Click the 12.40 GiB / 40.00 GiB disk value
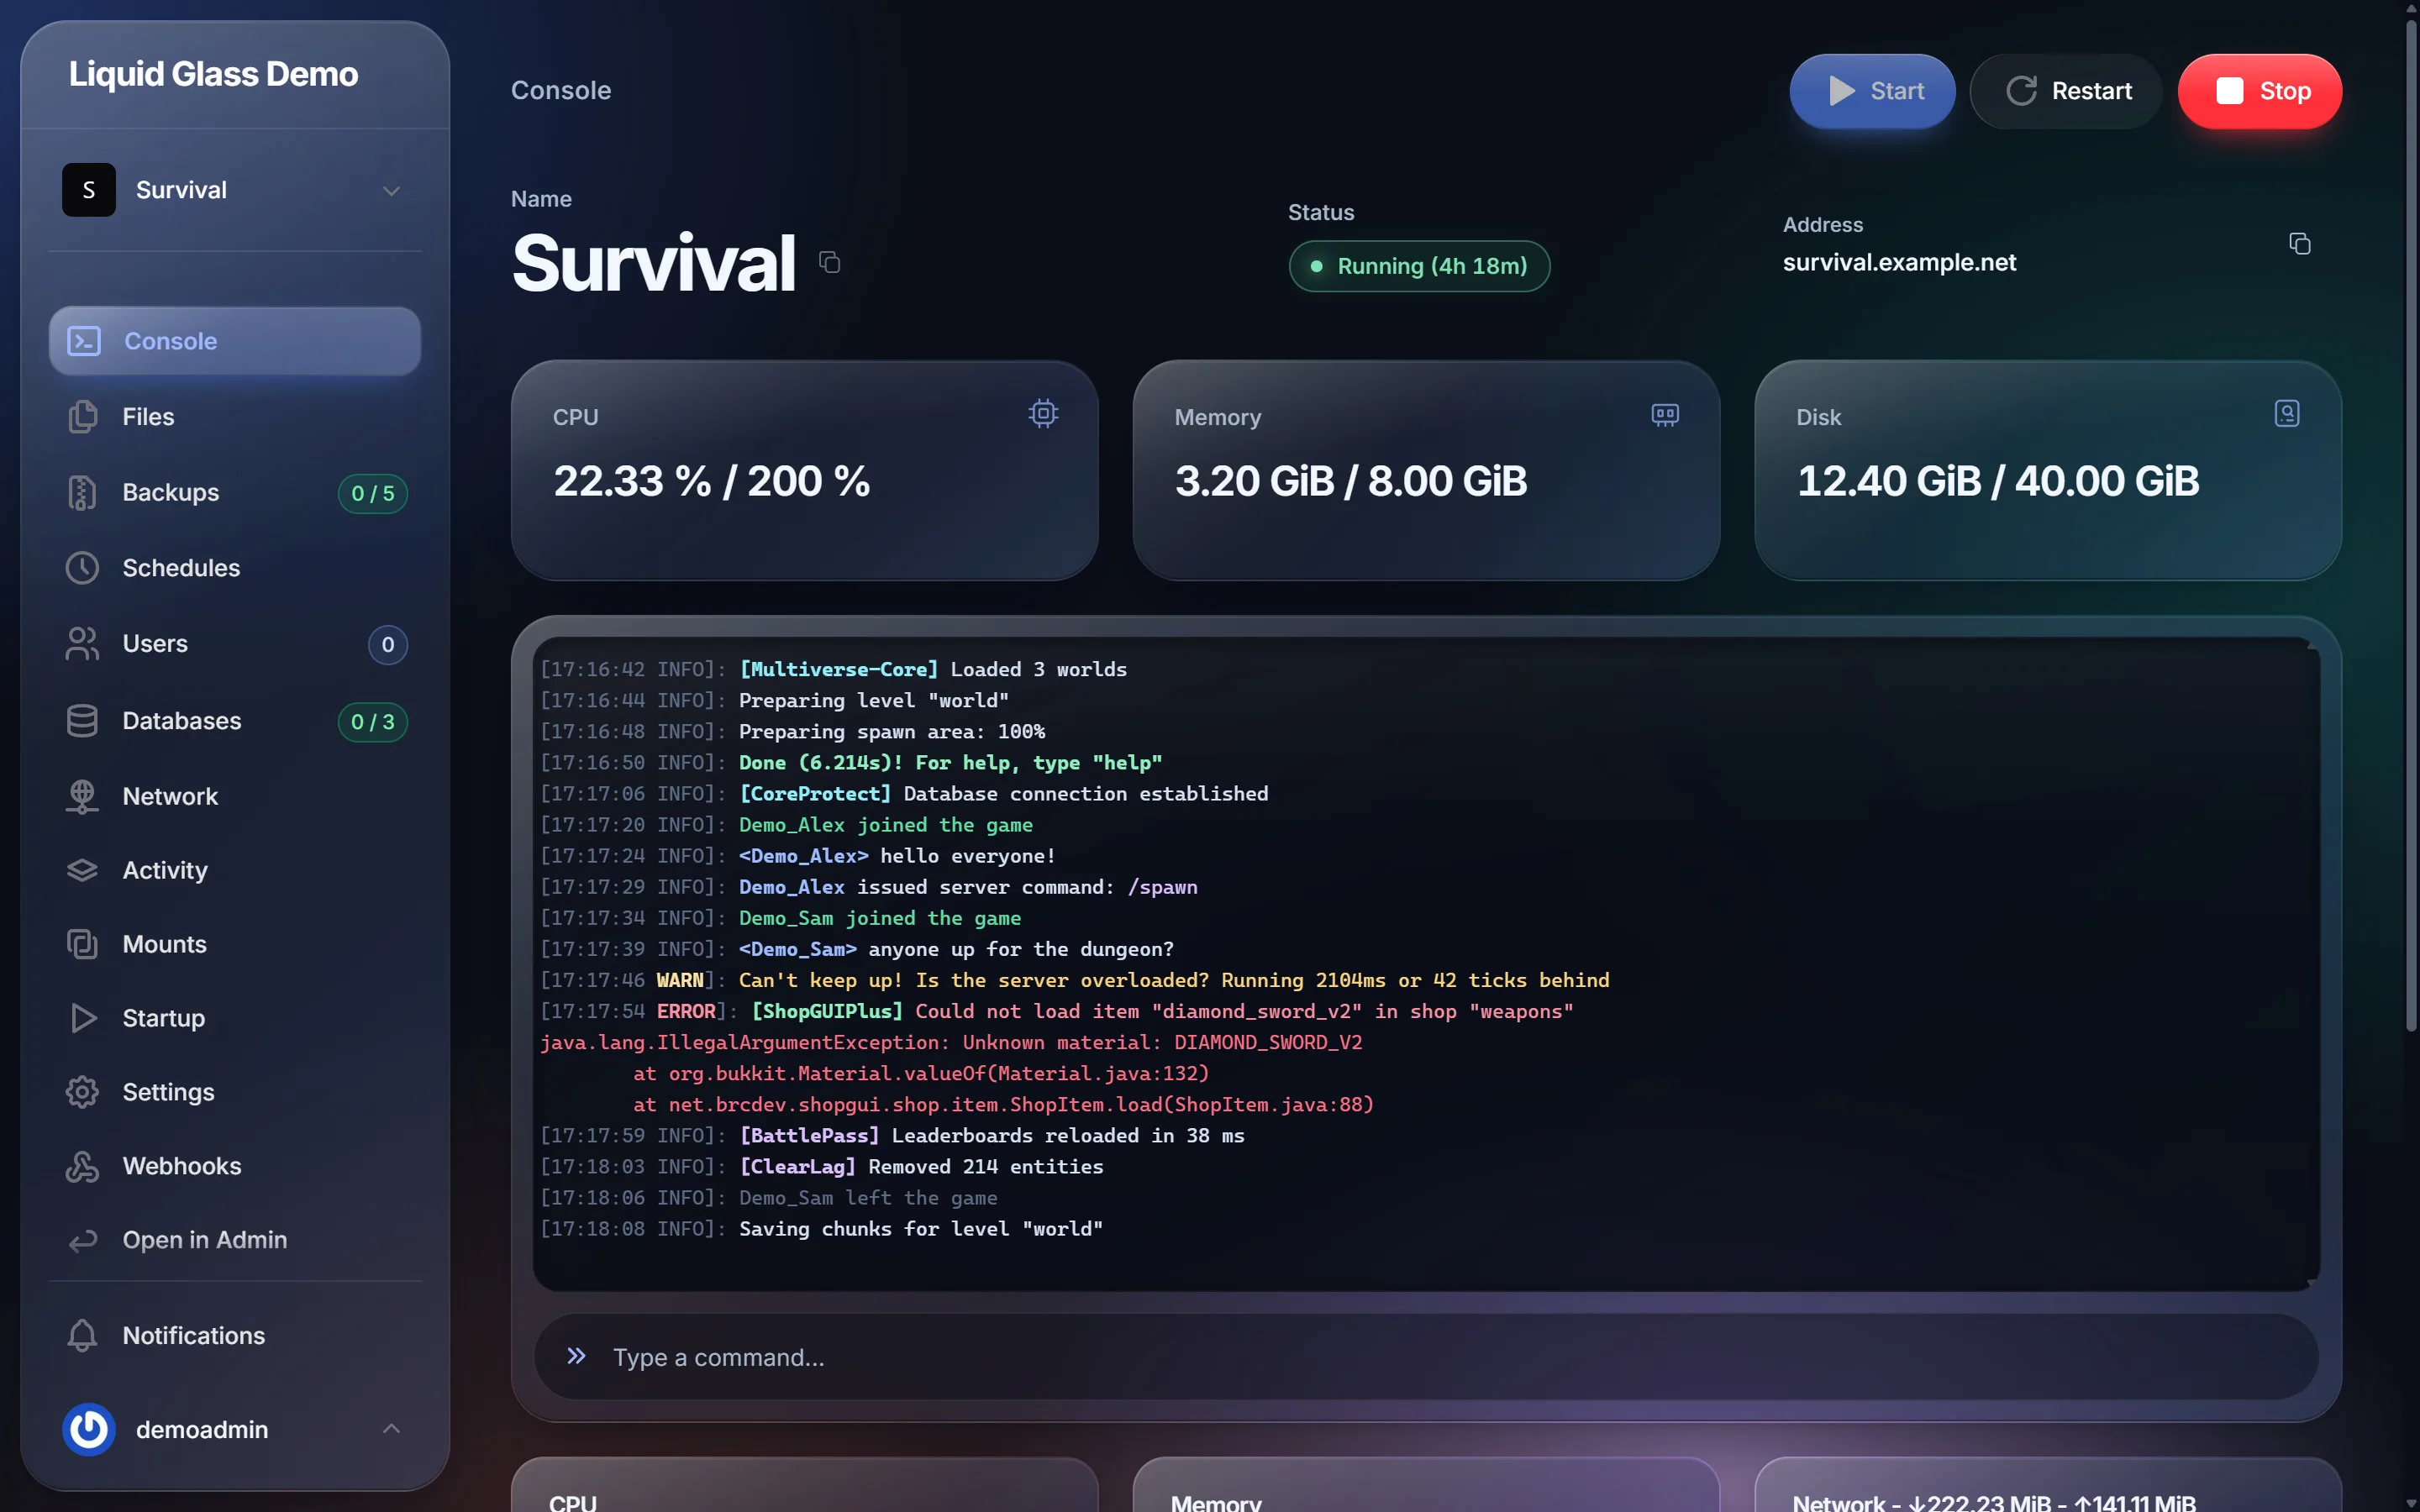 coord(1998,481)
